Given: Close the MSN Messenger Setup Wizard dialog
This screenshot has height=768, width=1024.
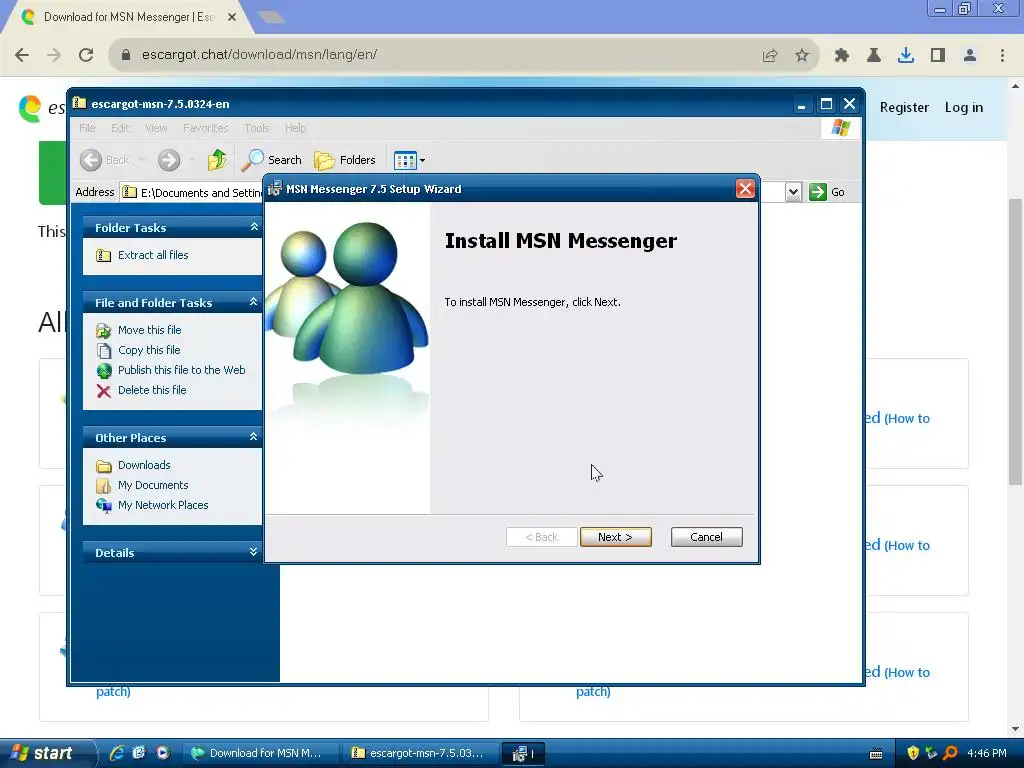Looking at the screenshot, I should (x=745, y=189).
